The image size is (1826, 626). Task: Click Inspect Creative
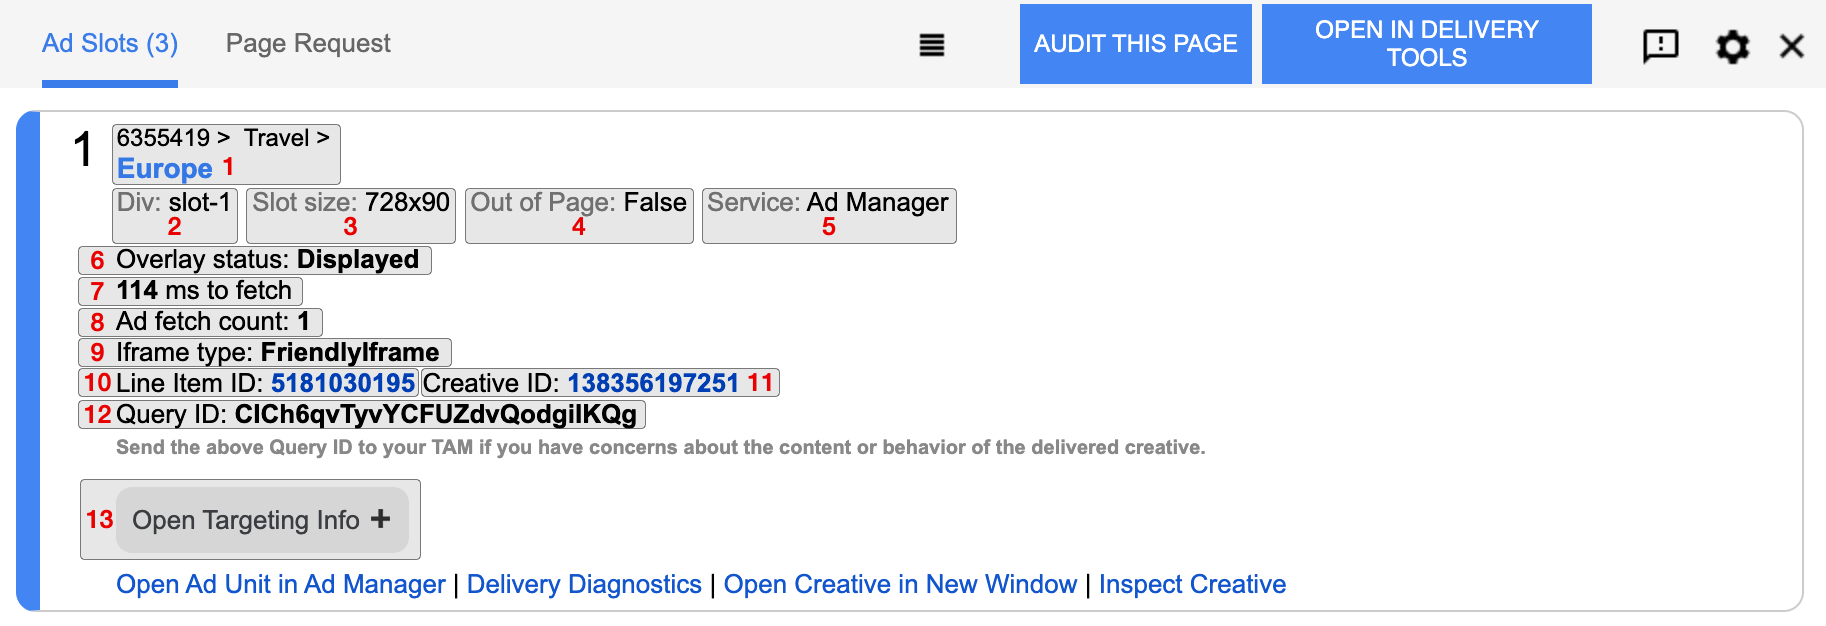[1193, 584]
